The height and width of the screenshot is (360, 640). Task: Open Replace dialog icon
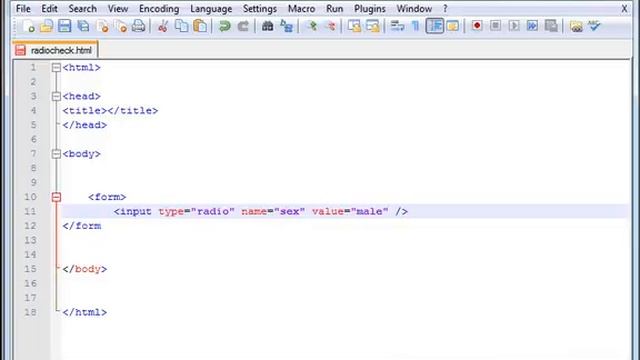click(x=287, y=26)
